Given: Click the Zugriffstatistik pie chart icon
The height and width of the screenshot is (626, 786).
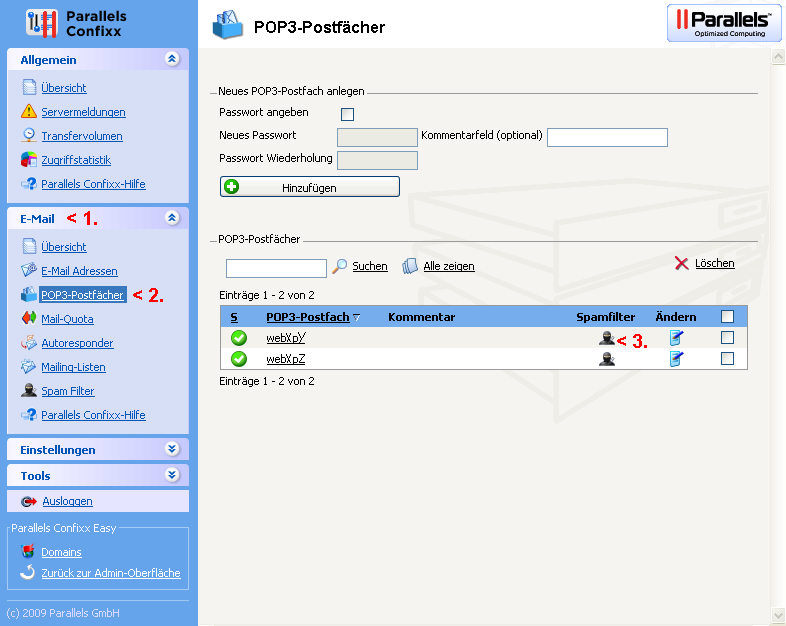Looking at the screenshot, I should [x=29, y=159].
